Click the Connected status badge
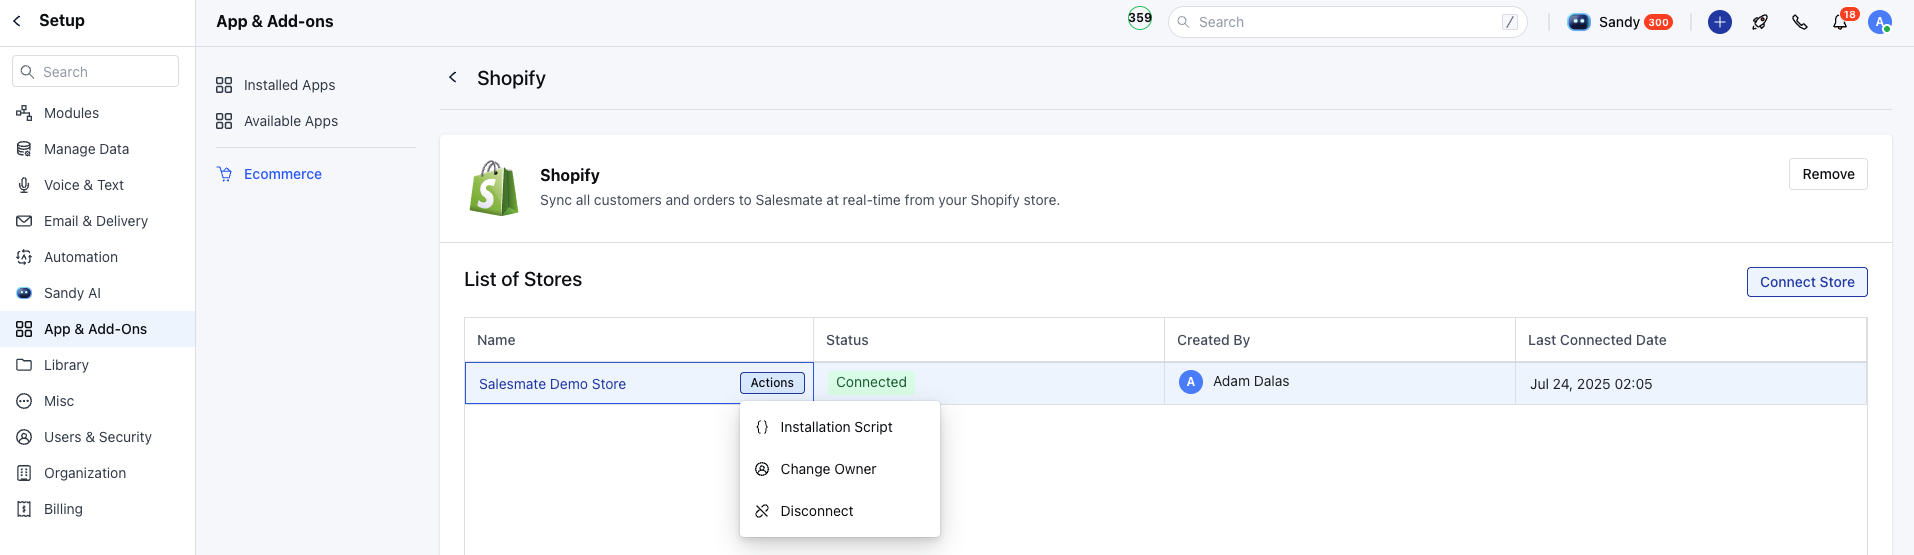The width and height of the screenshot is (1914, 555). pyautogui.click(x=871, y=382)
